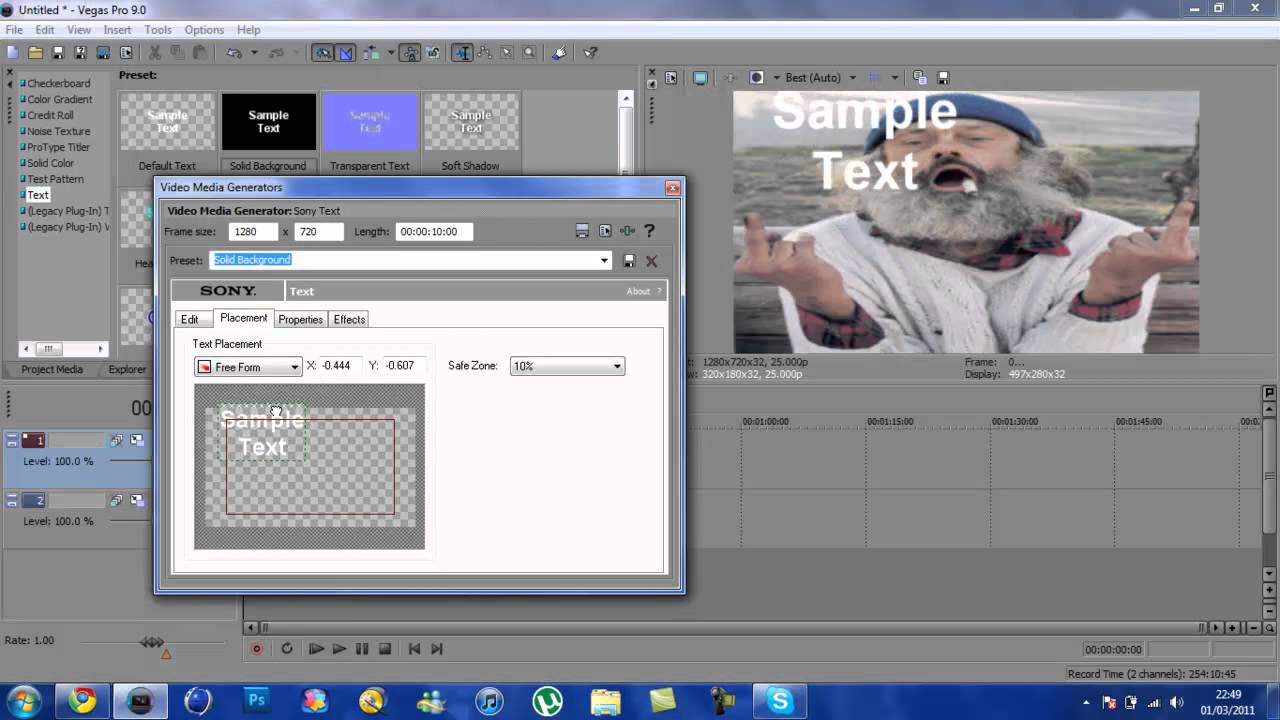Click the Replace Plug-In icon in dialog

click(x=627, y=231)
